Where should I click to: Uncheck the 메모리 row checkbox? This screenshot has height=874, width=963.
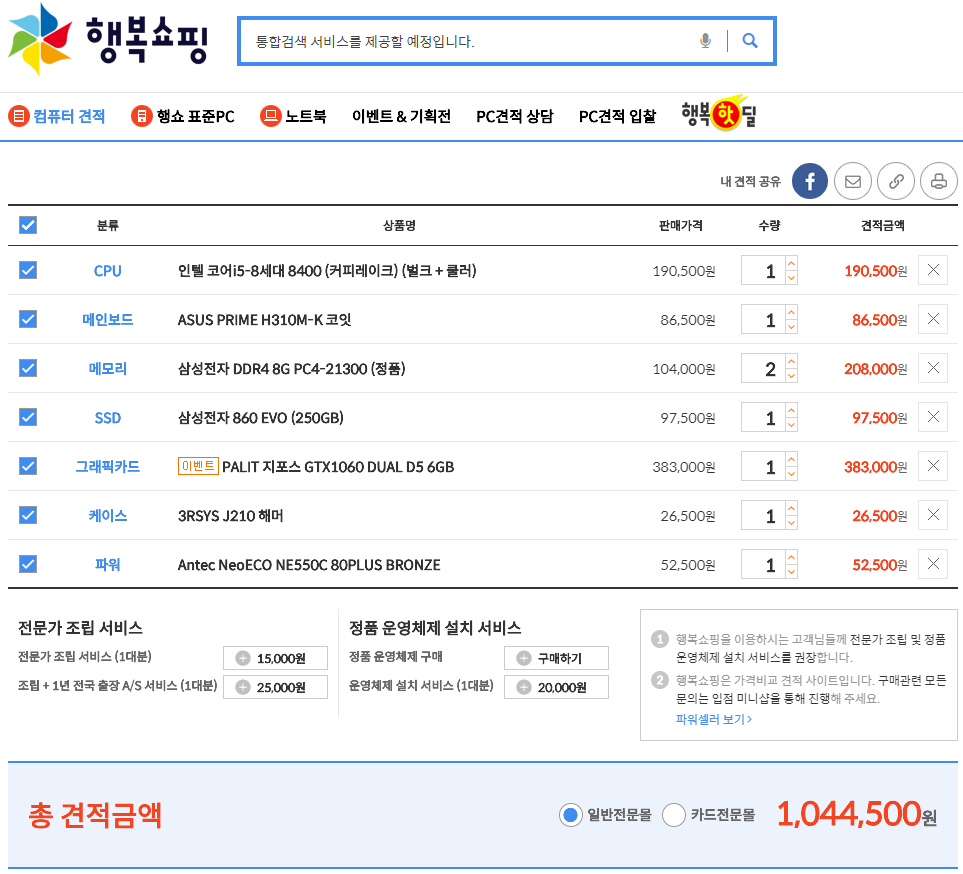point(28,368)
